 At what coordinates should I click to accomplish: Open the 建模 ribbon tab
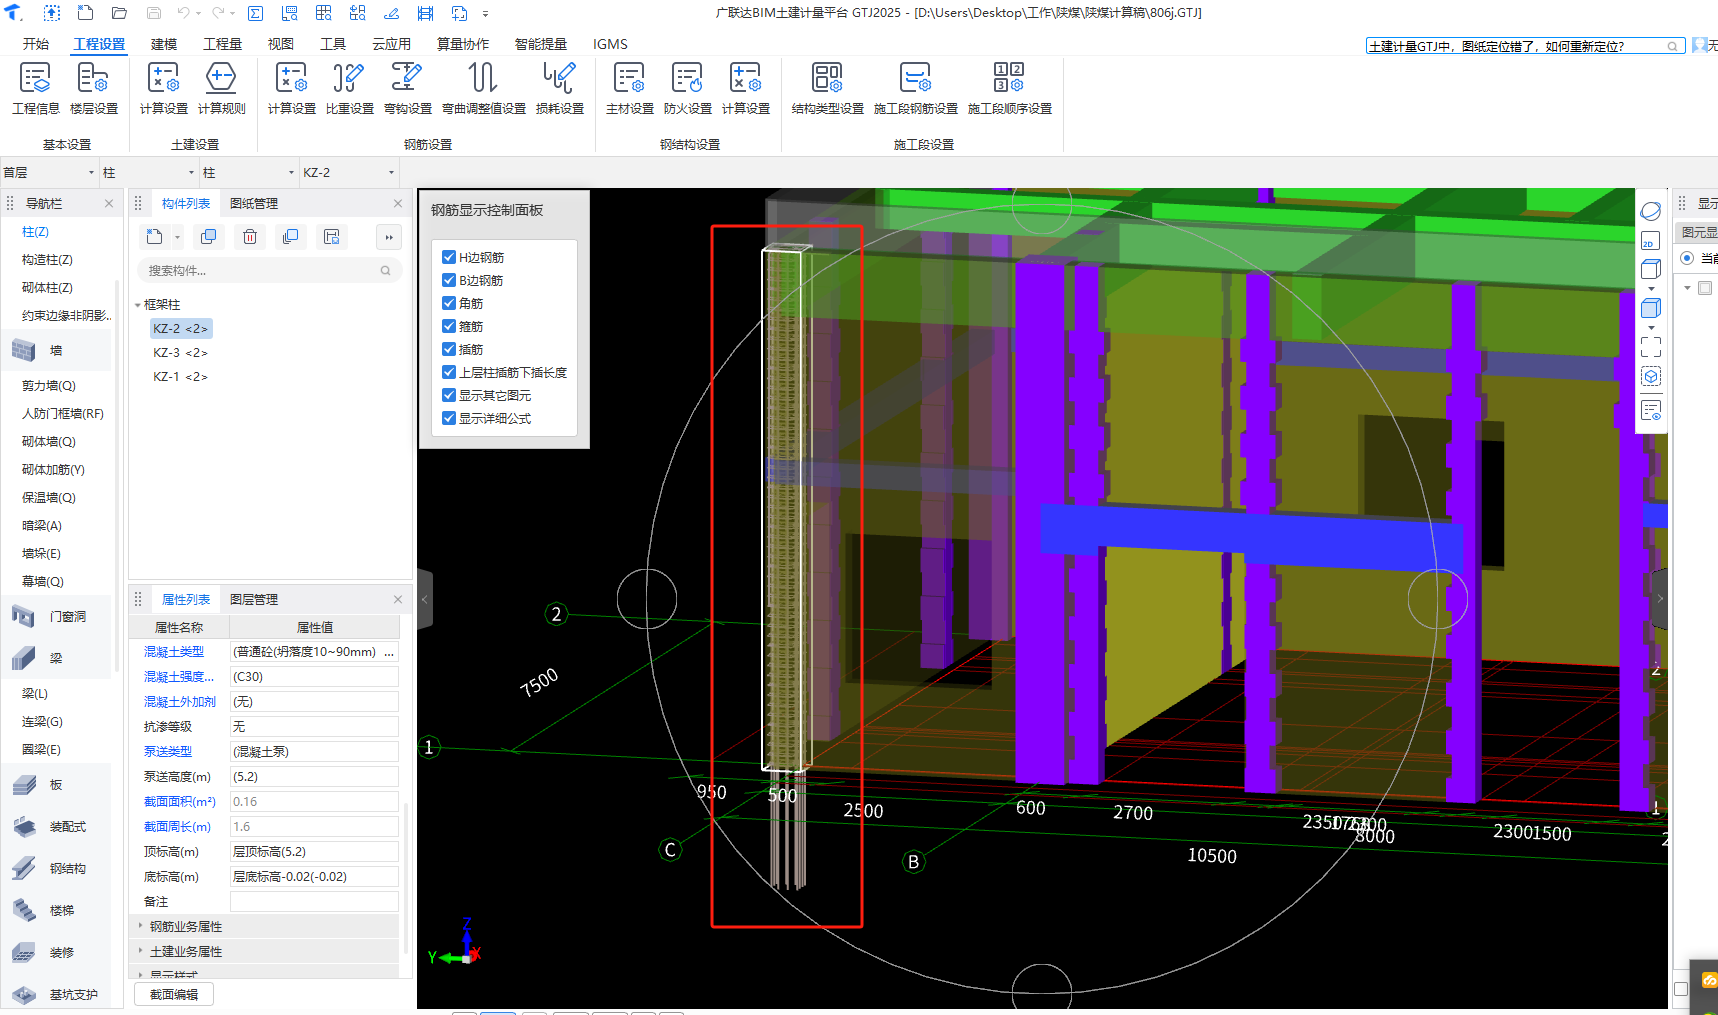point(164,44)
